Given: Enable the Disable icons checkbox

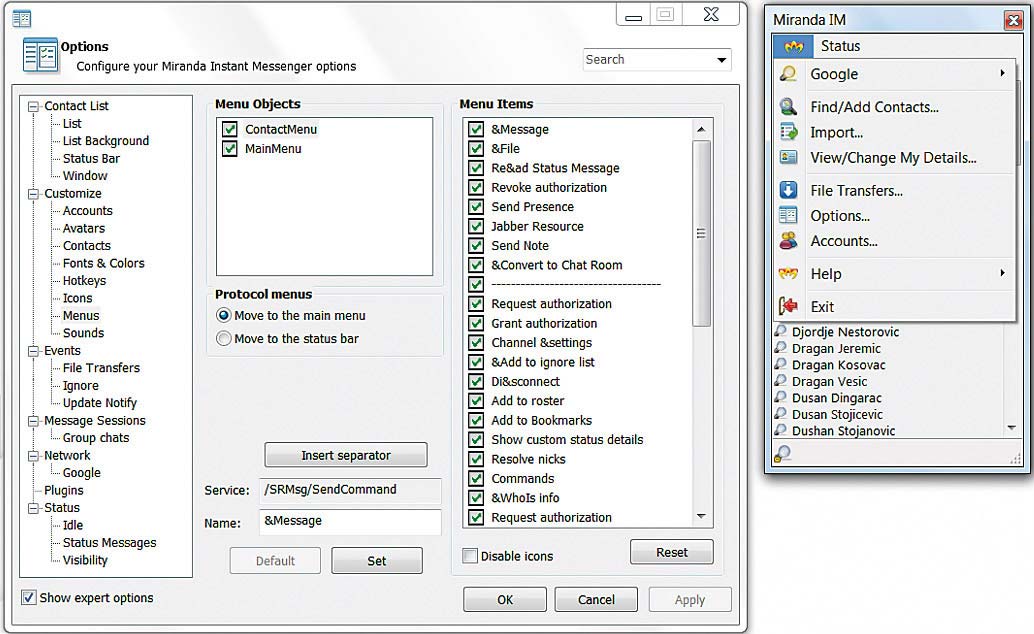Looking at the screenshot, I should (470, 555).
